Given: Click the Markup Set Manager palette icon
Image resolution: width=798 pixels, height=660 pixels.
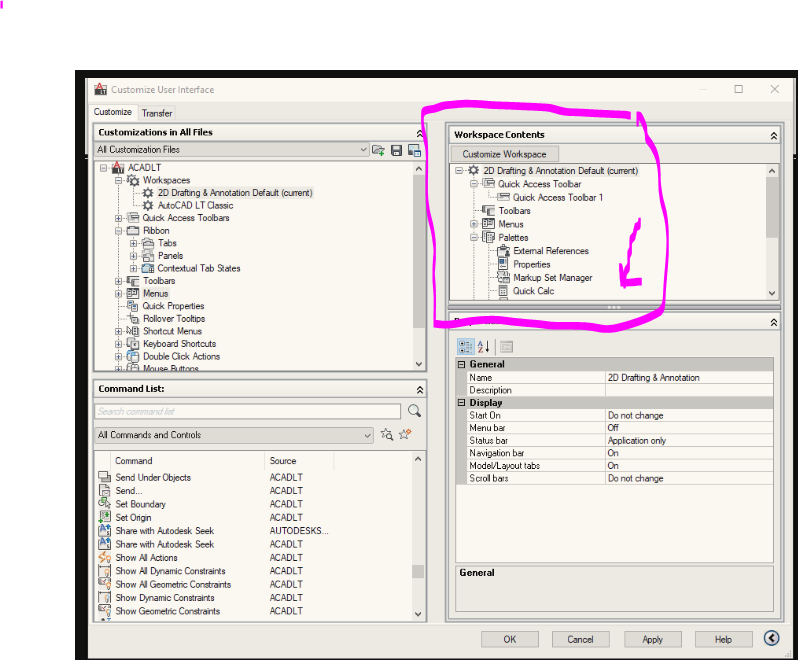Looking at the screenshot, I should pyautogui.click(x=503, y=277).
